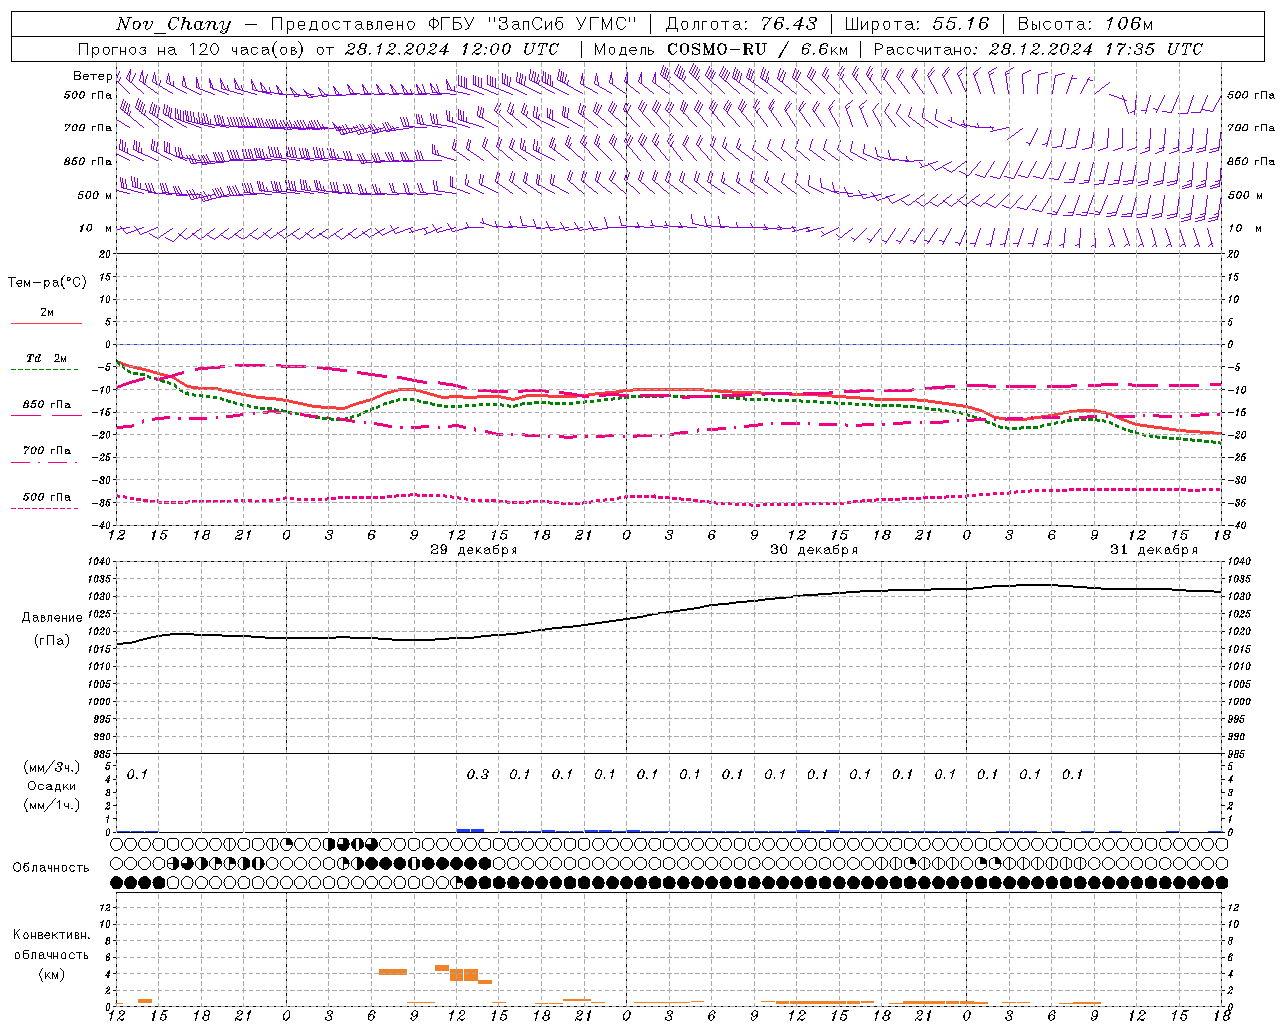
Task: Click the '30 декабря' date label
Action: (813, 550)
